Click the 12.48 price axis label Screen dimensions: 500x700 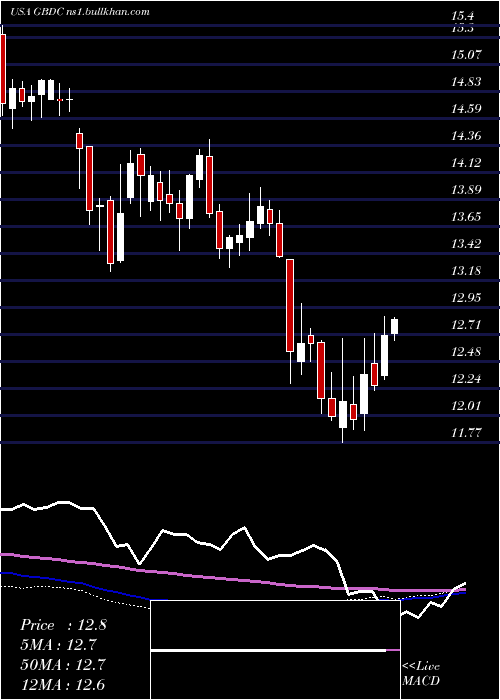467,352
